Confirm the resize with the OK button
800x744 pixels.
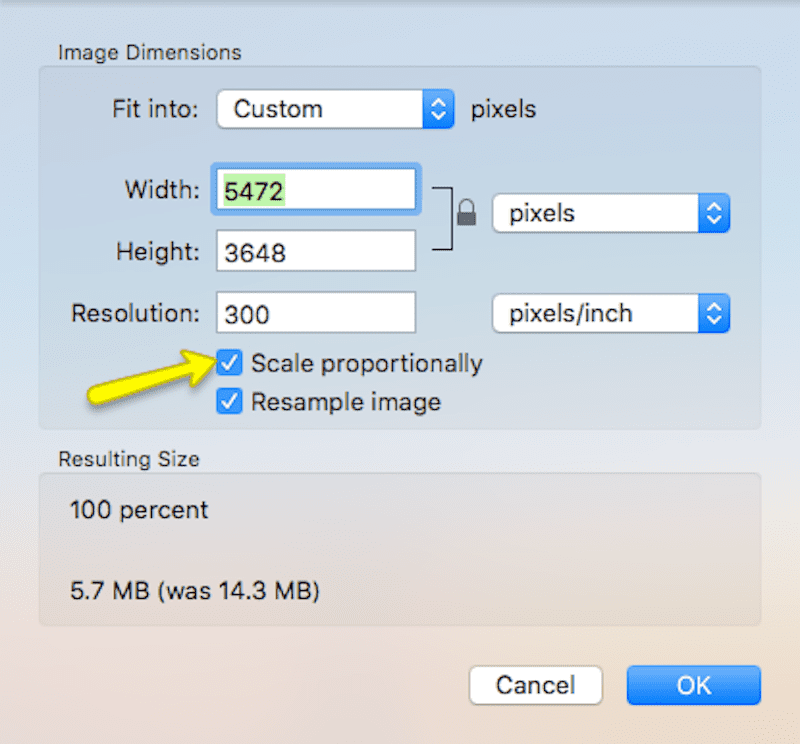click(694, 685)
